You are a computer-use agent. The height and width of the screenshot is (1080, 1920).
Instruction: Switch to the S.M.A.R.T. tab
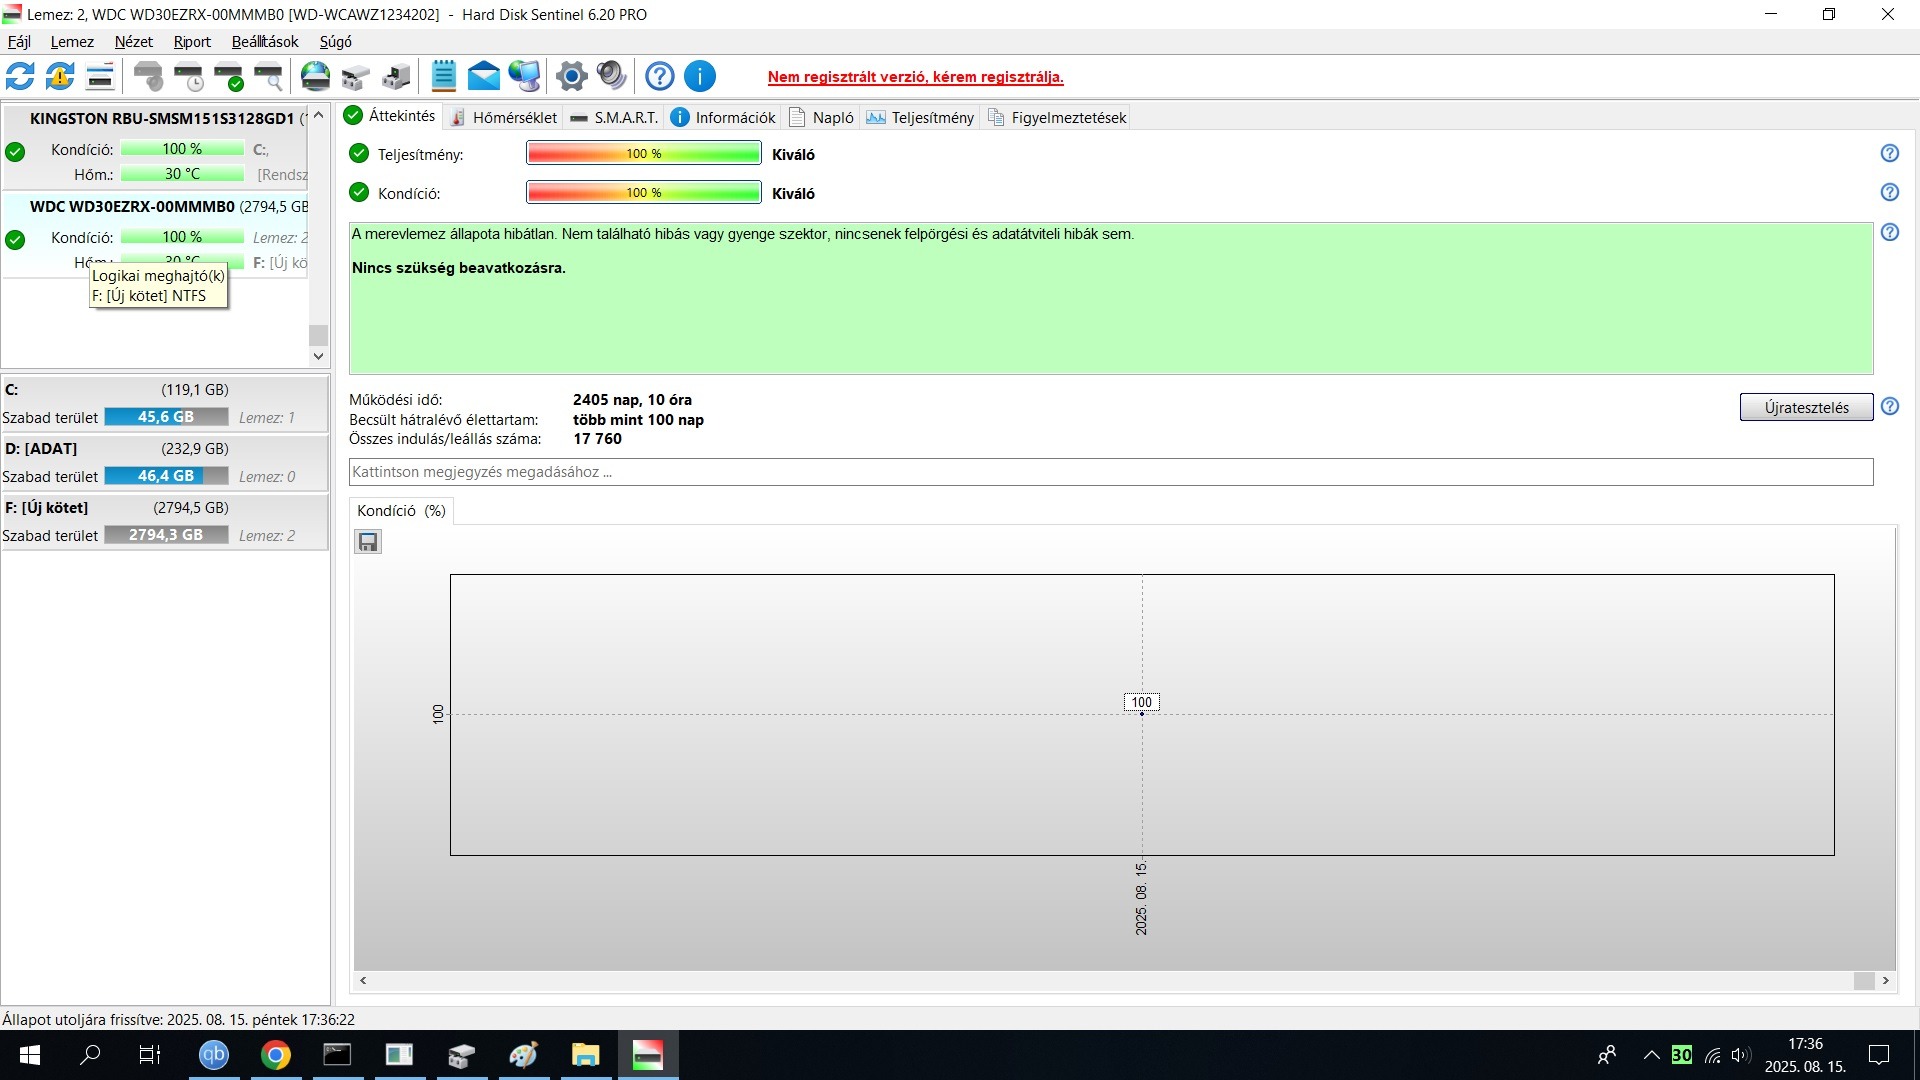coord(614,117)
